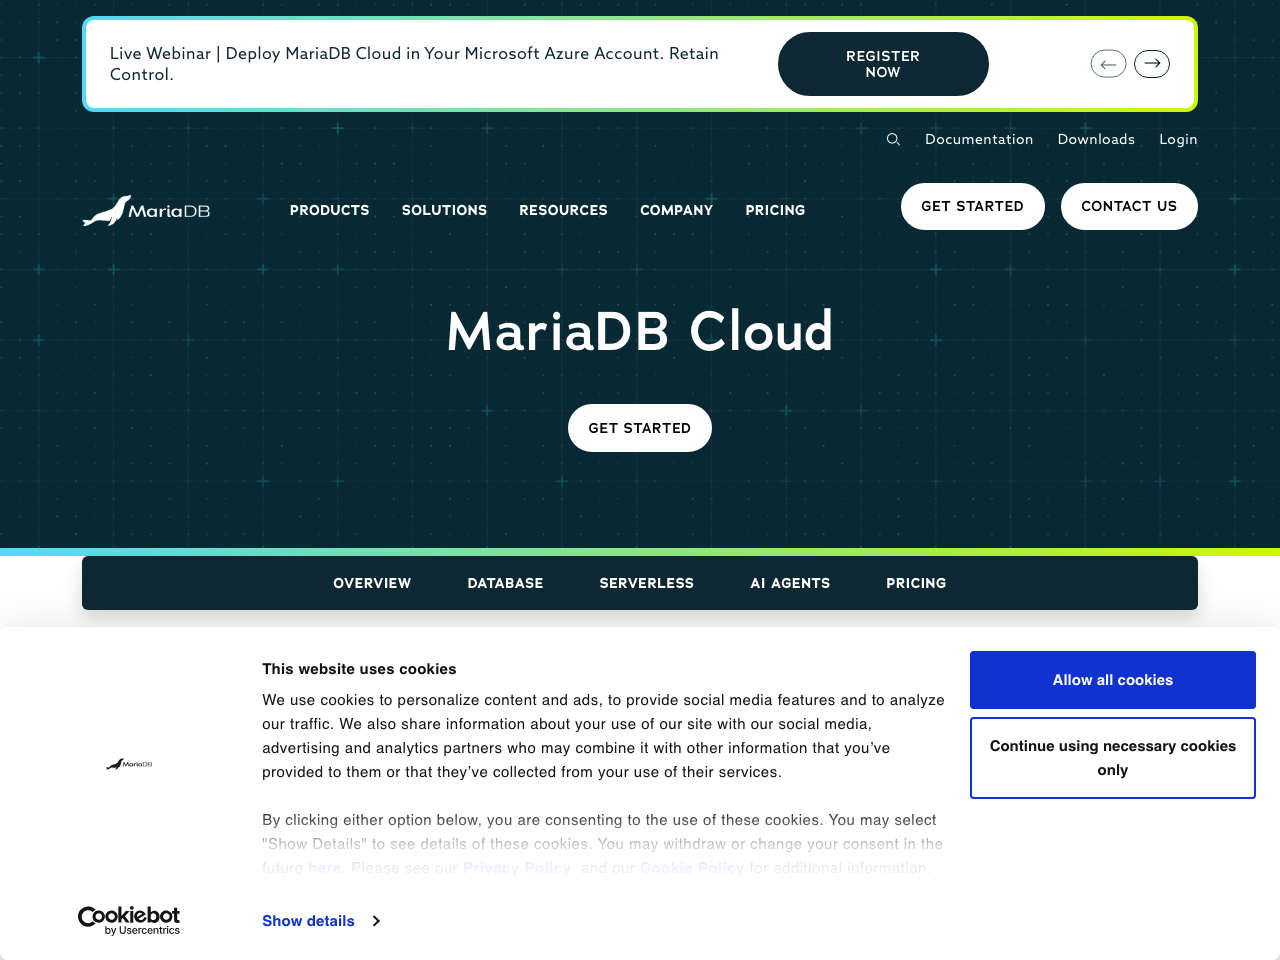Open the Company menu
The image size is (1280, 960).
(676, 210)
